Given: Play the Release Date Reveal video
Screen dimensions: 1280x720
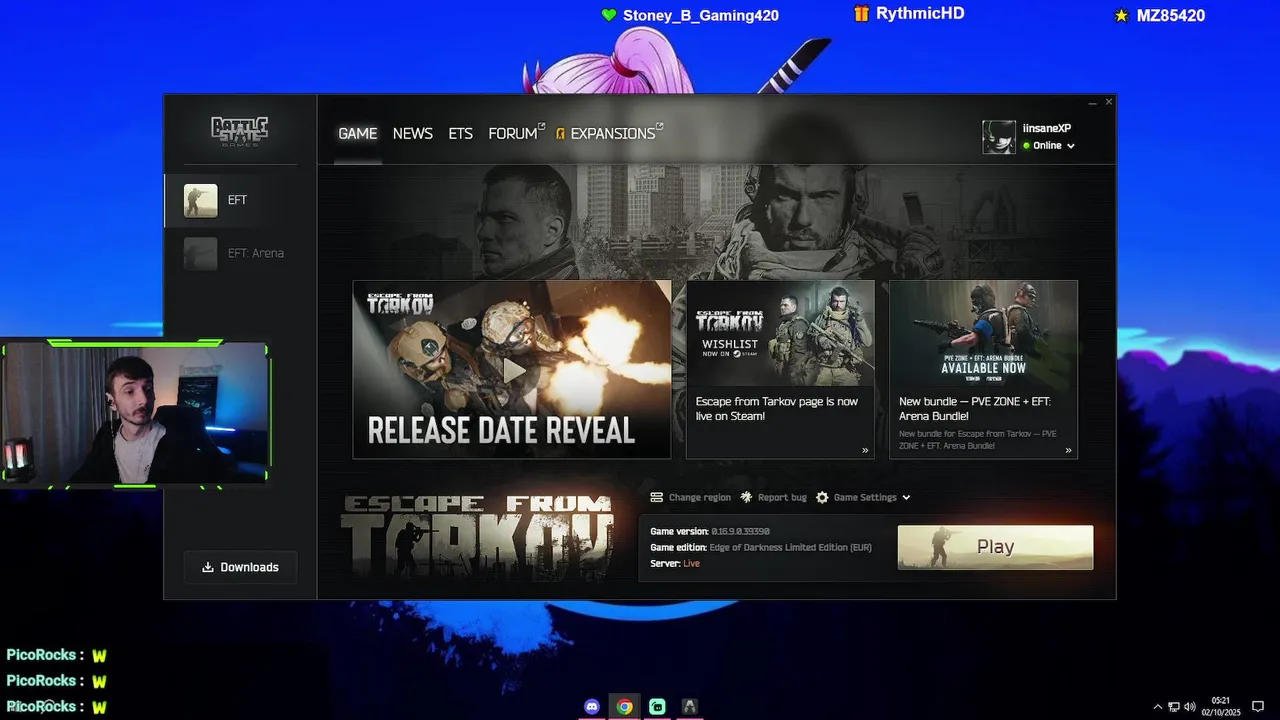Looking at the screenshot, I should 512,369.
